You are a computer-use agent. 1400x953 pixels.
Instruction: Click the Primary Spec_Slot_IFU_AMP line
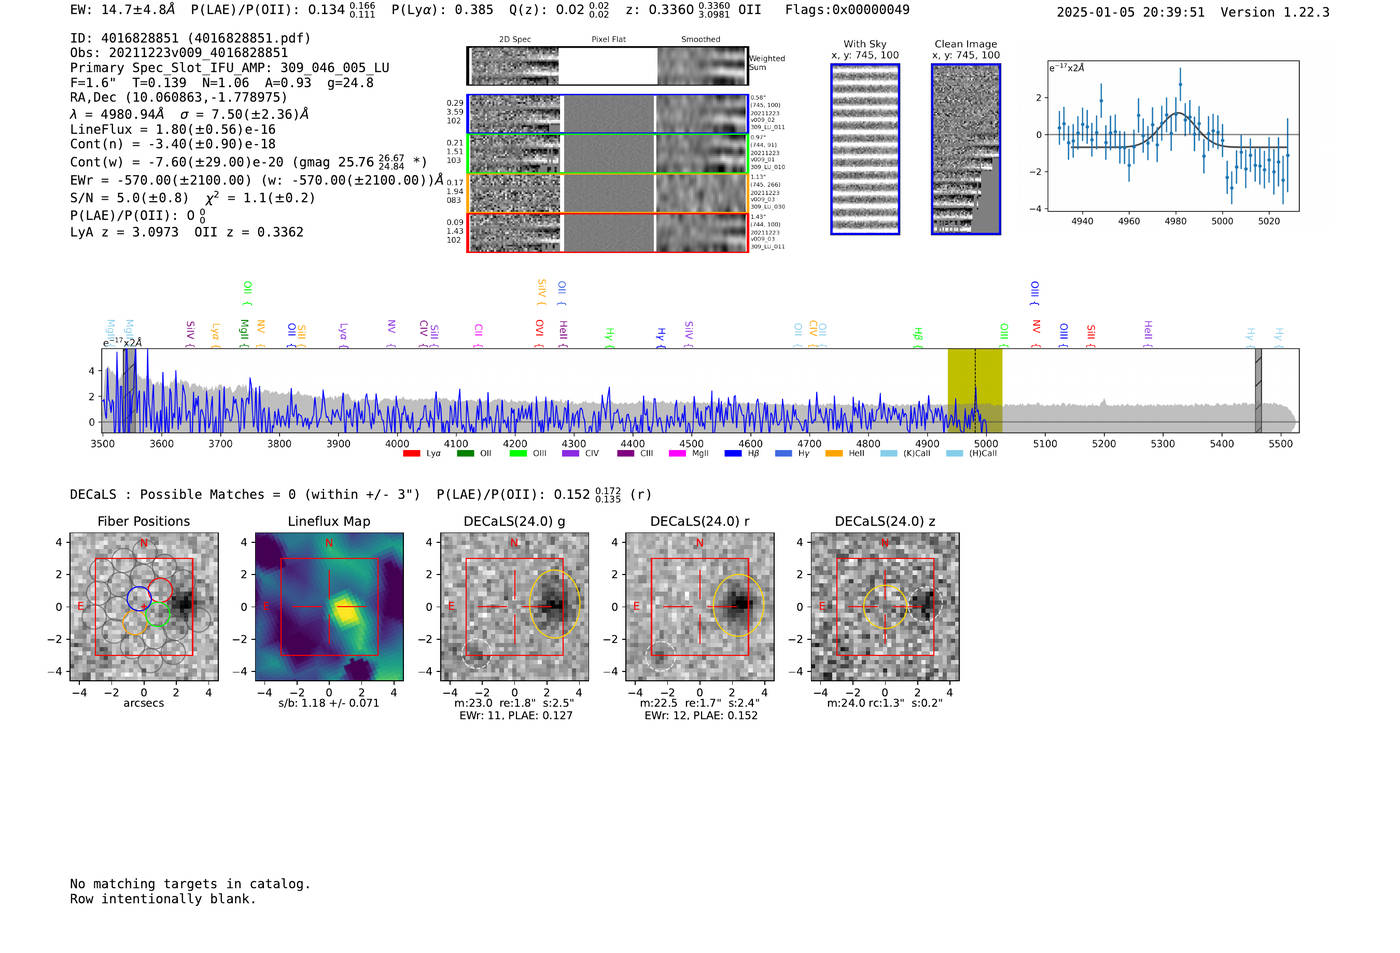point(230,68)
